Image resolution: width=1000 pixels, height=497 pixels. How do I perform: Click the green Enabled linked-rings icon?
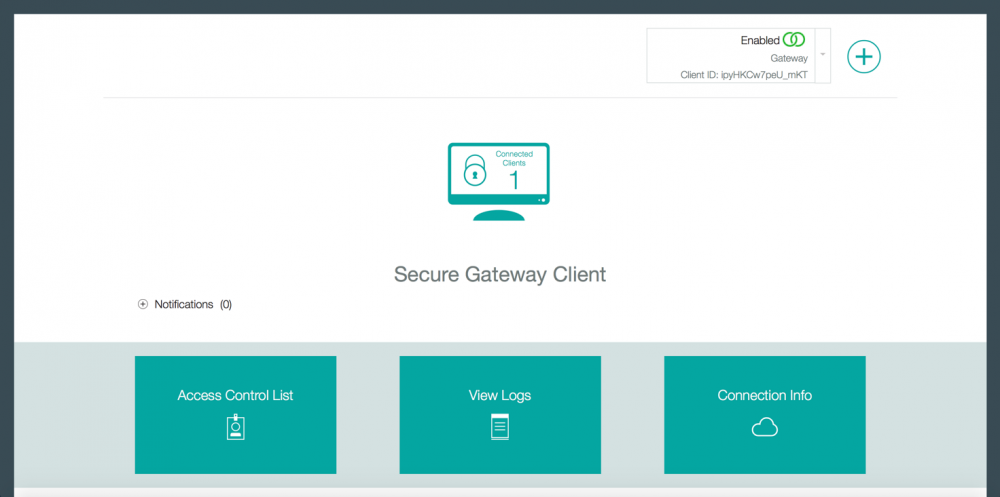pyautogui.click(x=794, y=40)
